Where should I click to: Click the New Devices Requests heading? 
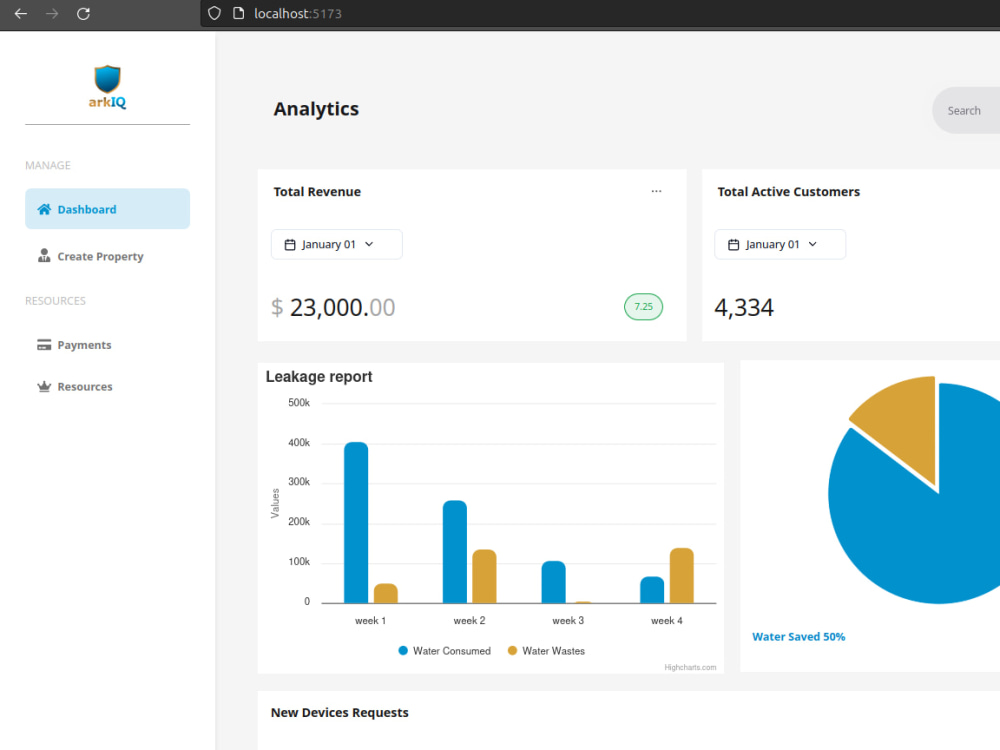339,712
